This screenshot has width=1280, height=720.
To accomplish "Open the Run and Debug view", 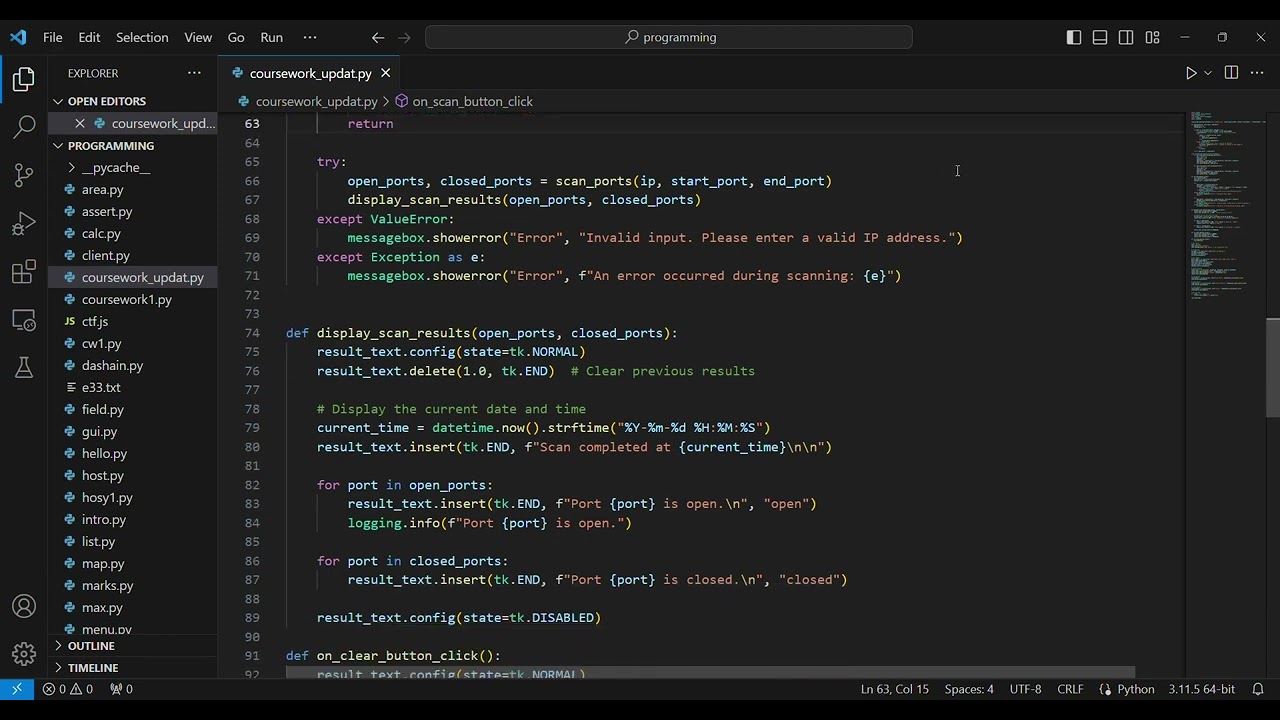I will click(x=24, y=223).
